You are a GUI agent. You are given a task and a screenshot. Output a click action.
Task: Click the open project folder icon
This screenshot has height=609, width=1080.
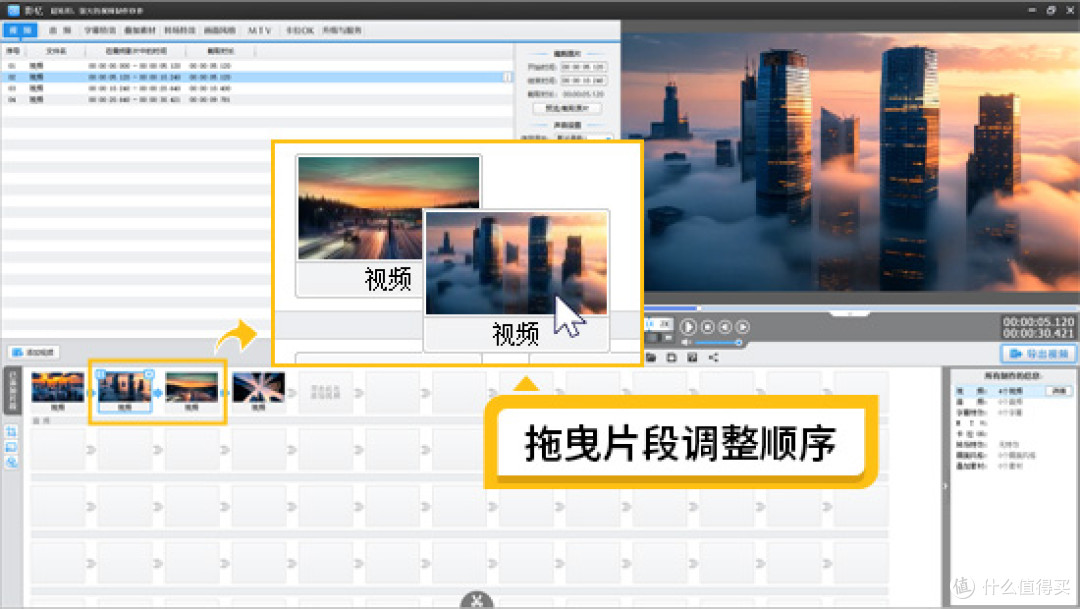[x=650, y=358]
